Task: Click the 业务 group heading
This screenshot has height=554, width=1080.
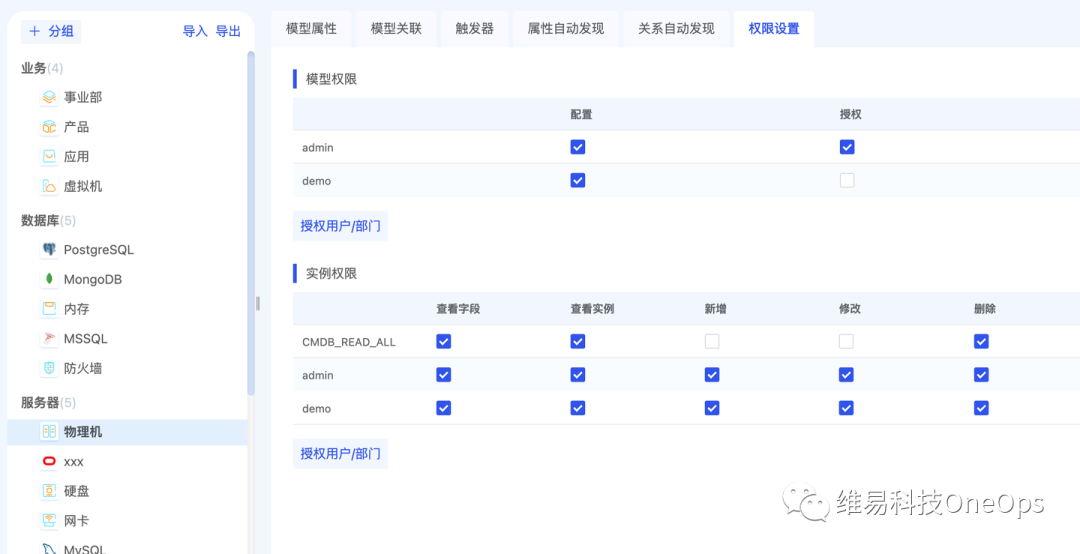Action: click(42, 68)
